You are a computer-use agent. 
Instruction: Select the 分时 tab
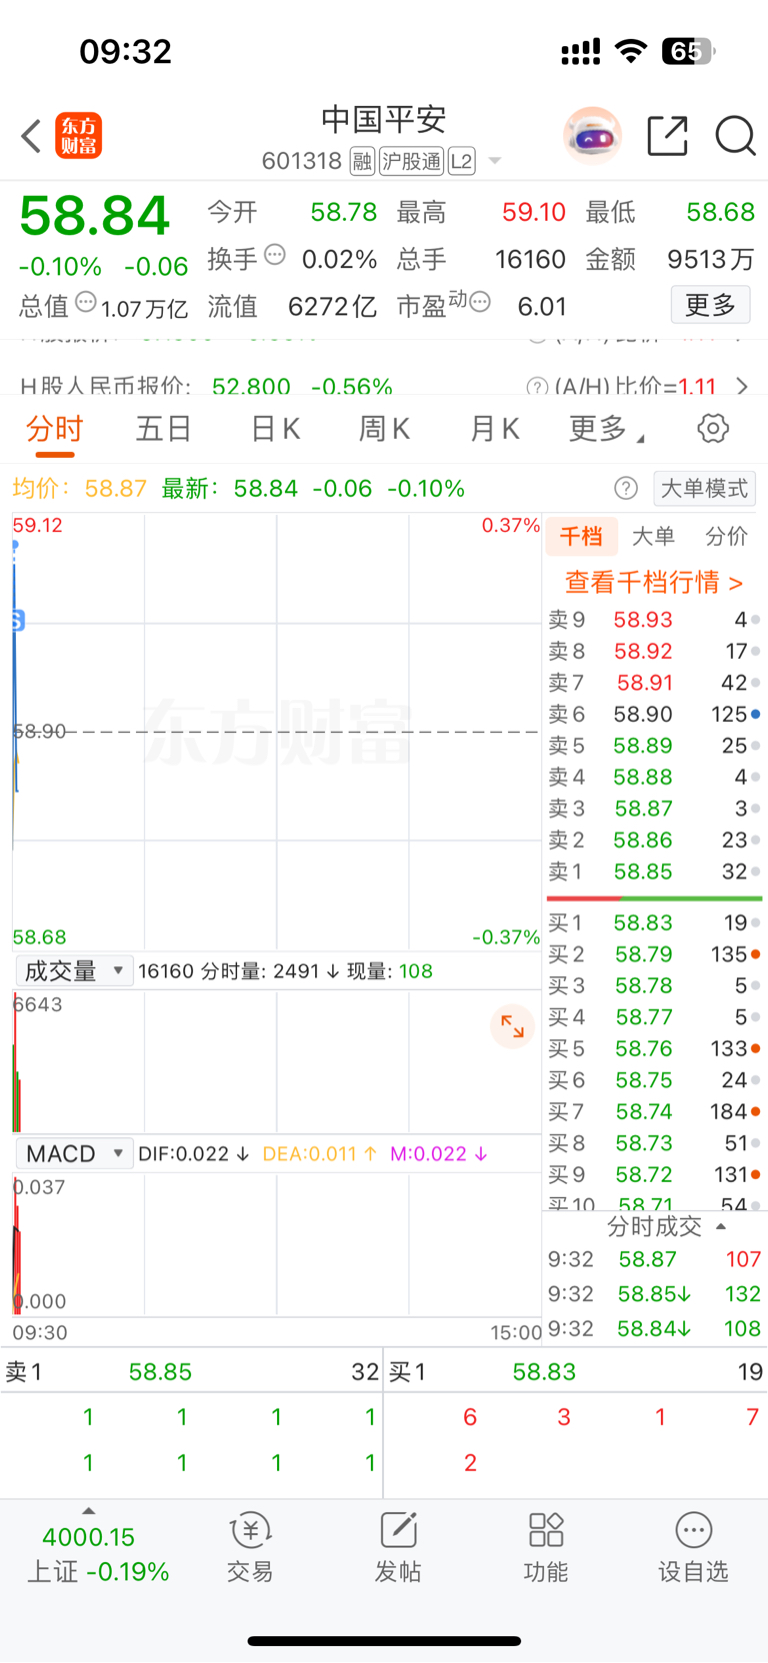(54, 429)
